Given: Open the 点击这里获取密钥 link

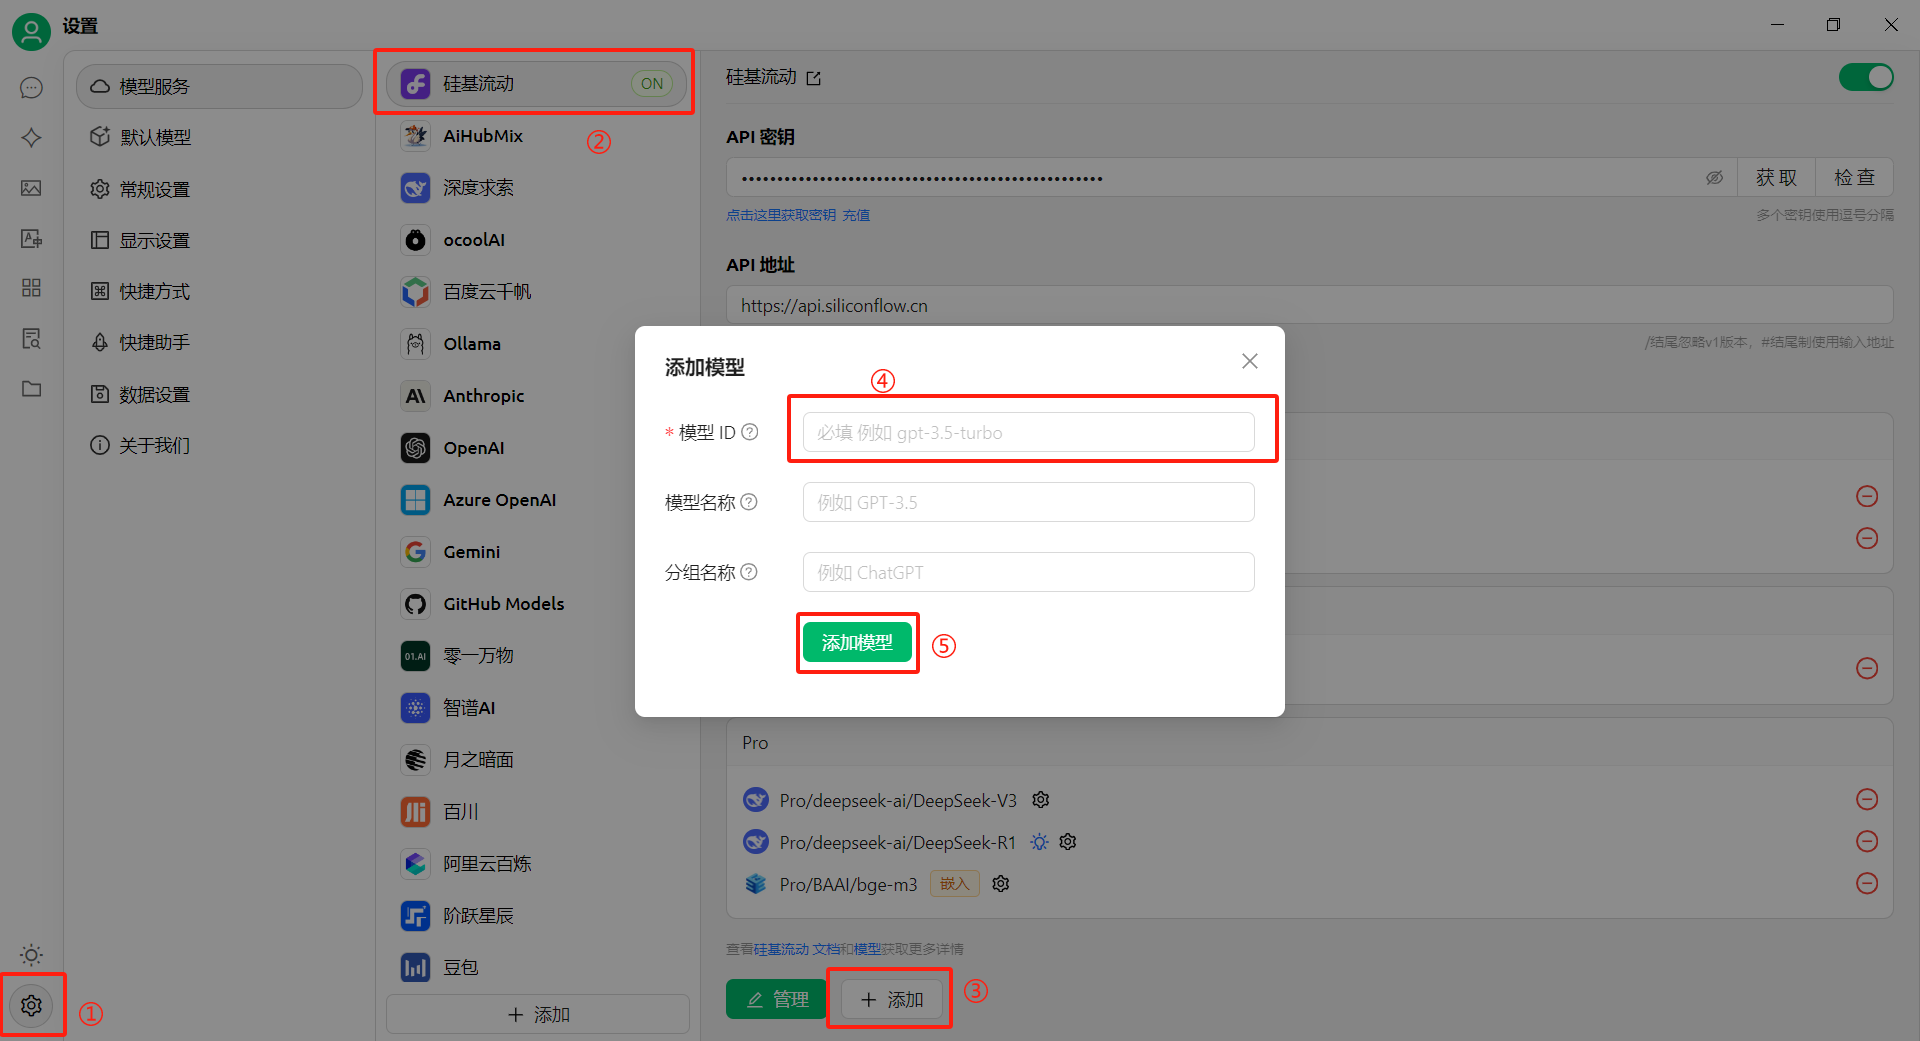Looking at the screenshot, I should coord(781,215).
